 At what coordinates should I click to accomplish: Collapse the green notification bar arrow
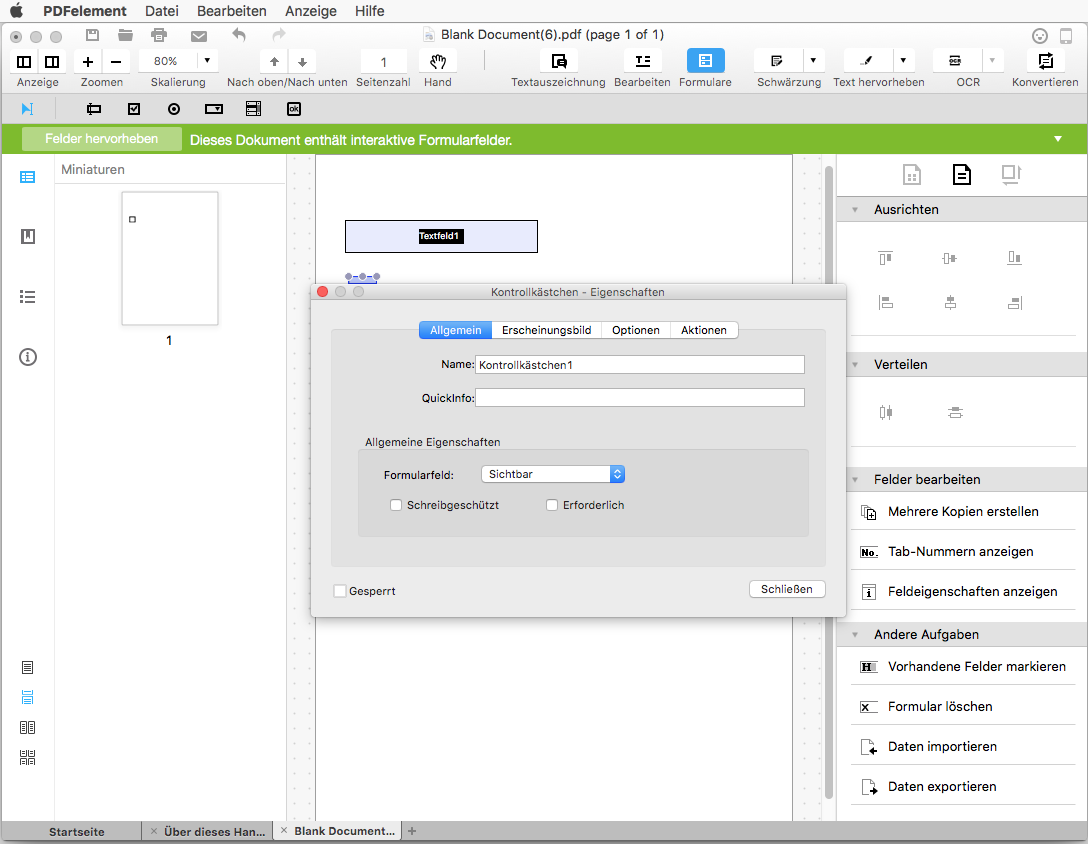(x=1057, y=139)
